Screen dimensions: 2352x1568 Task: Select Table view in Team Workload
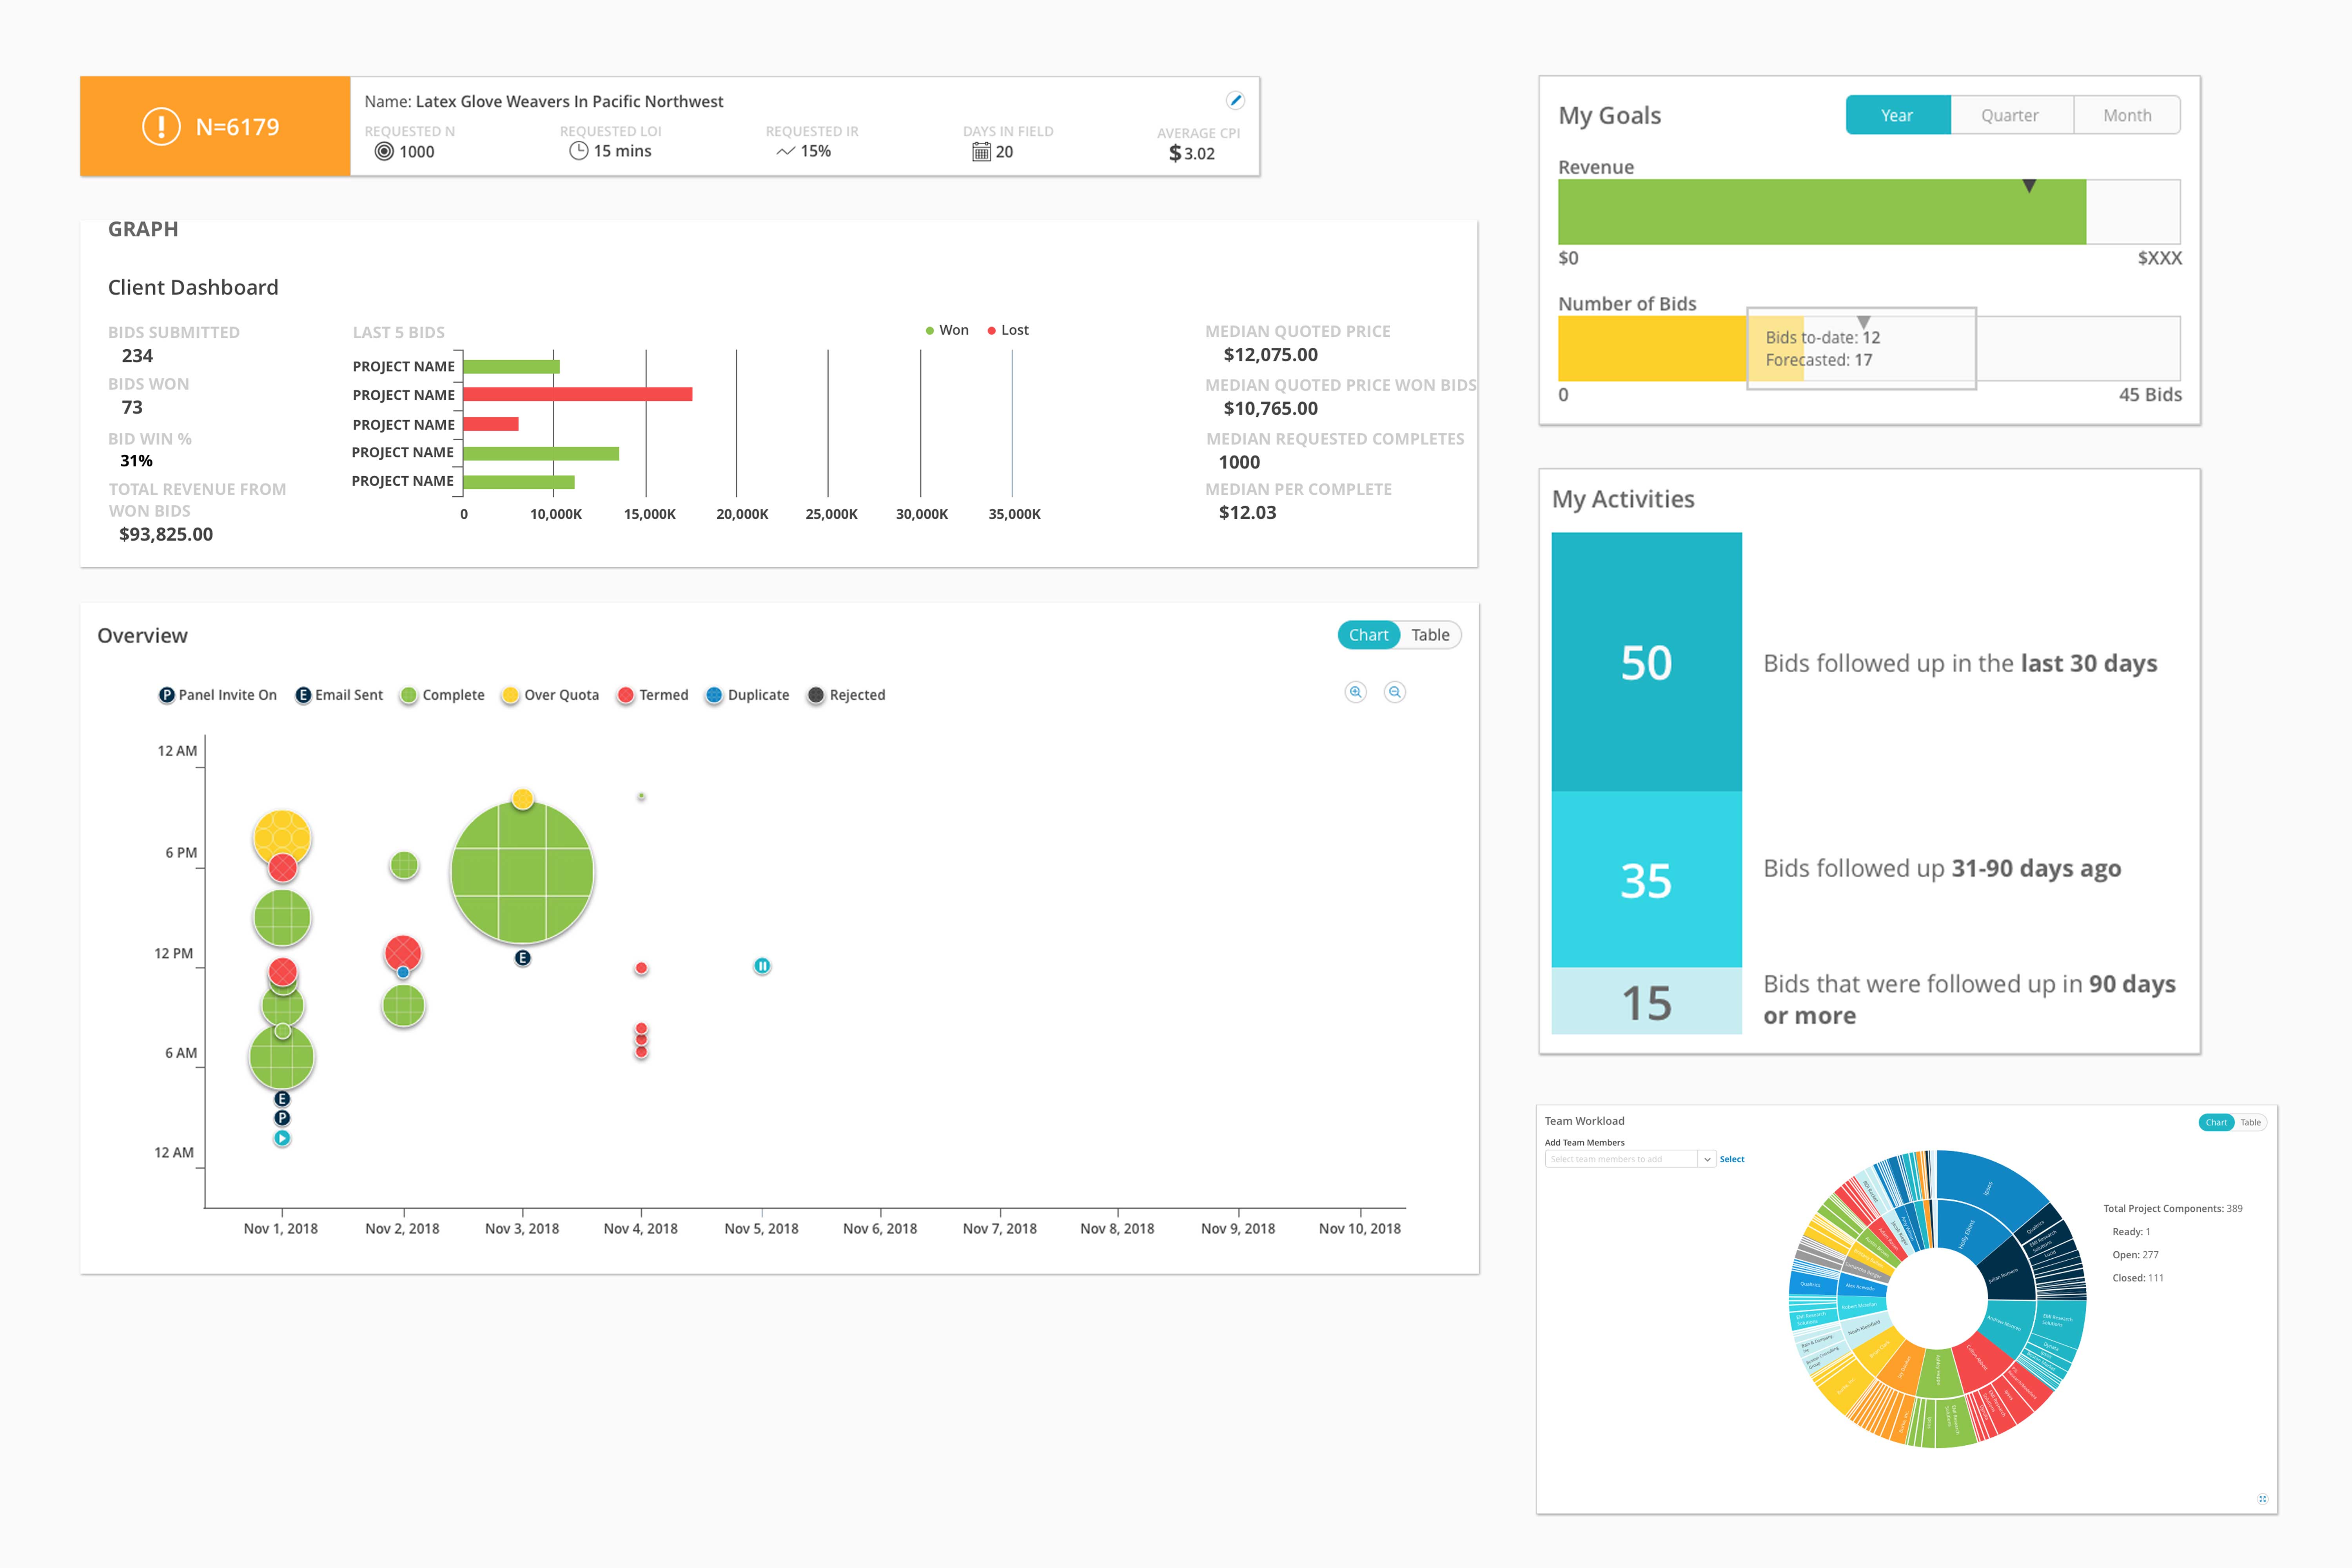pos(2250,1122)
